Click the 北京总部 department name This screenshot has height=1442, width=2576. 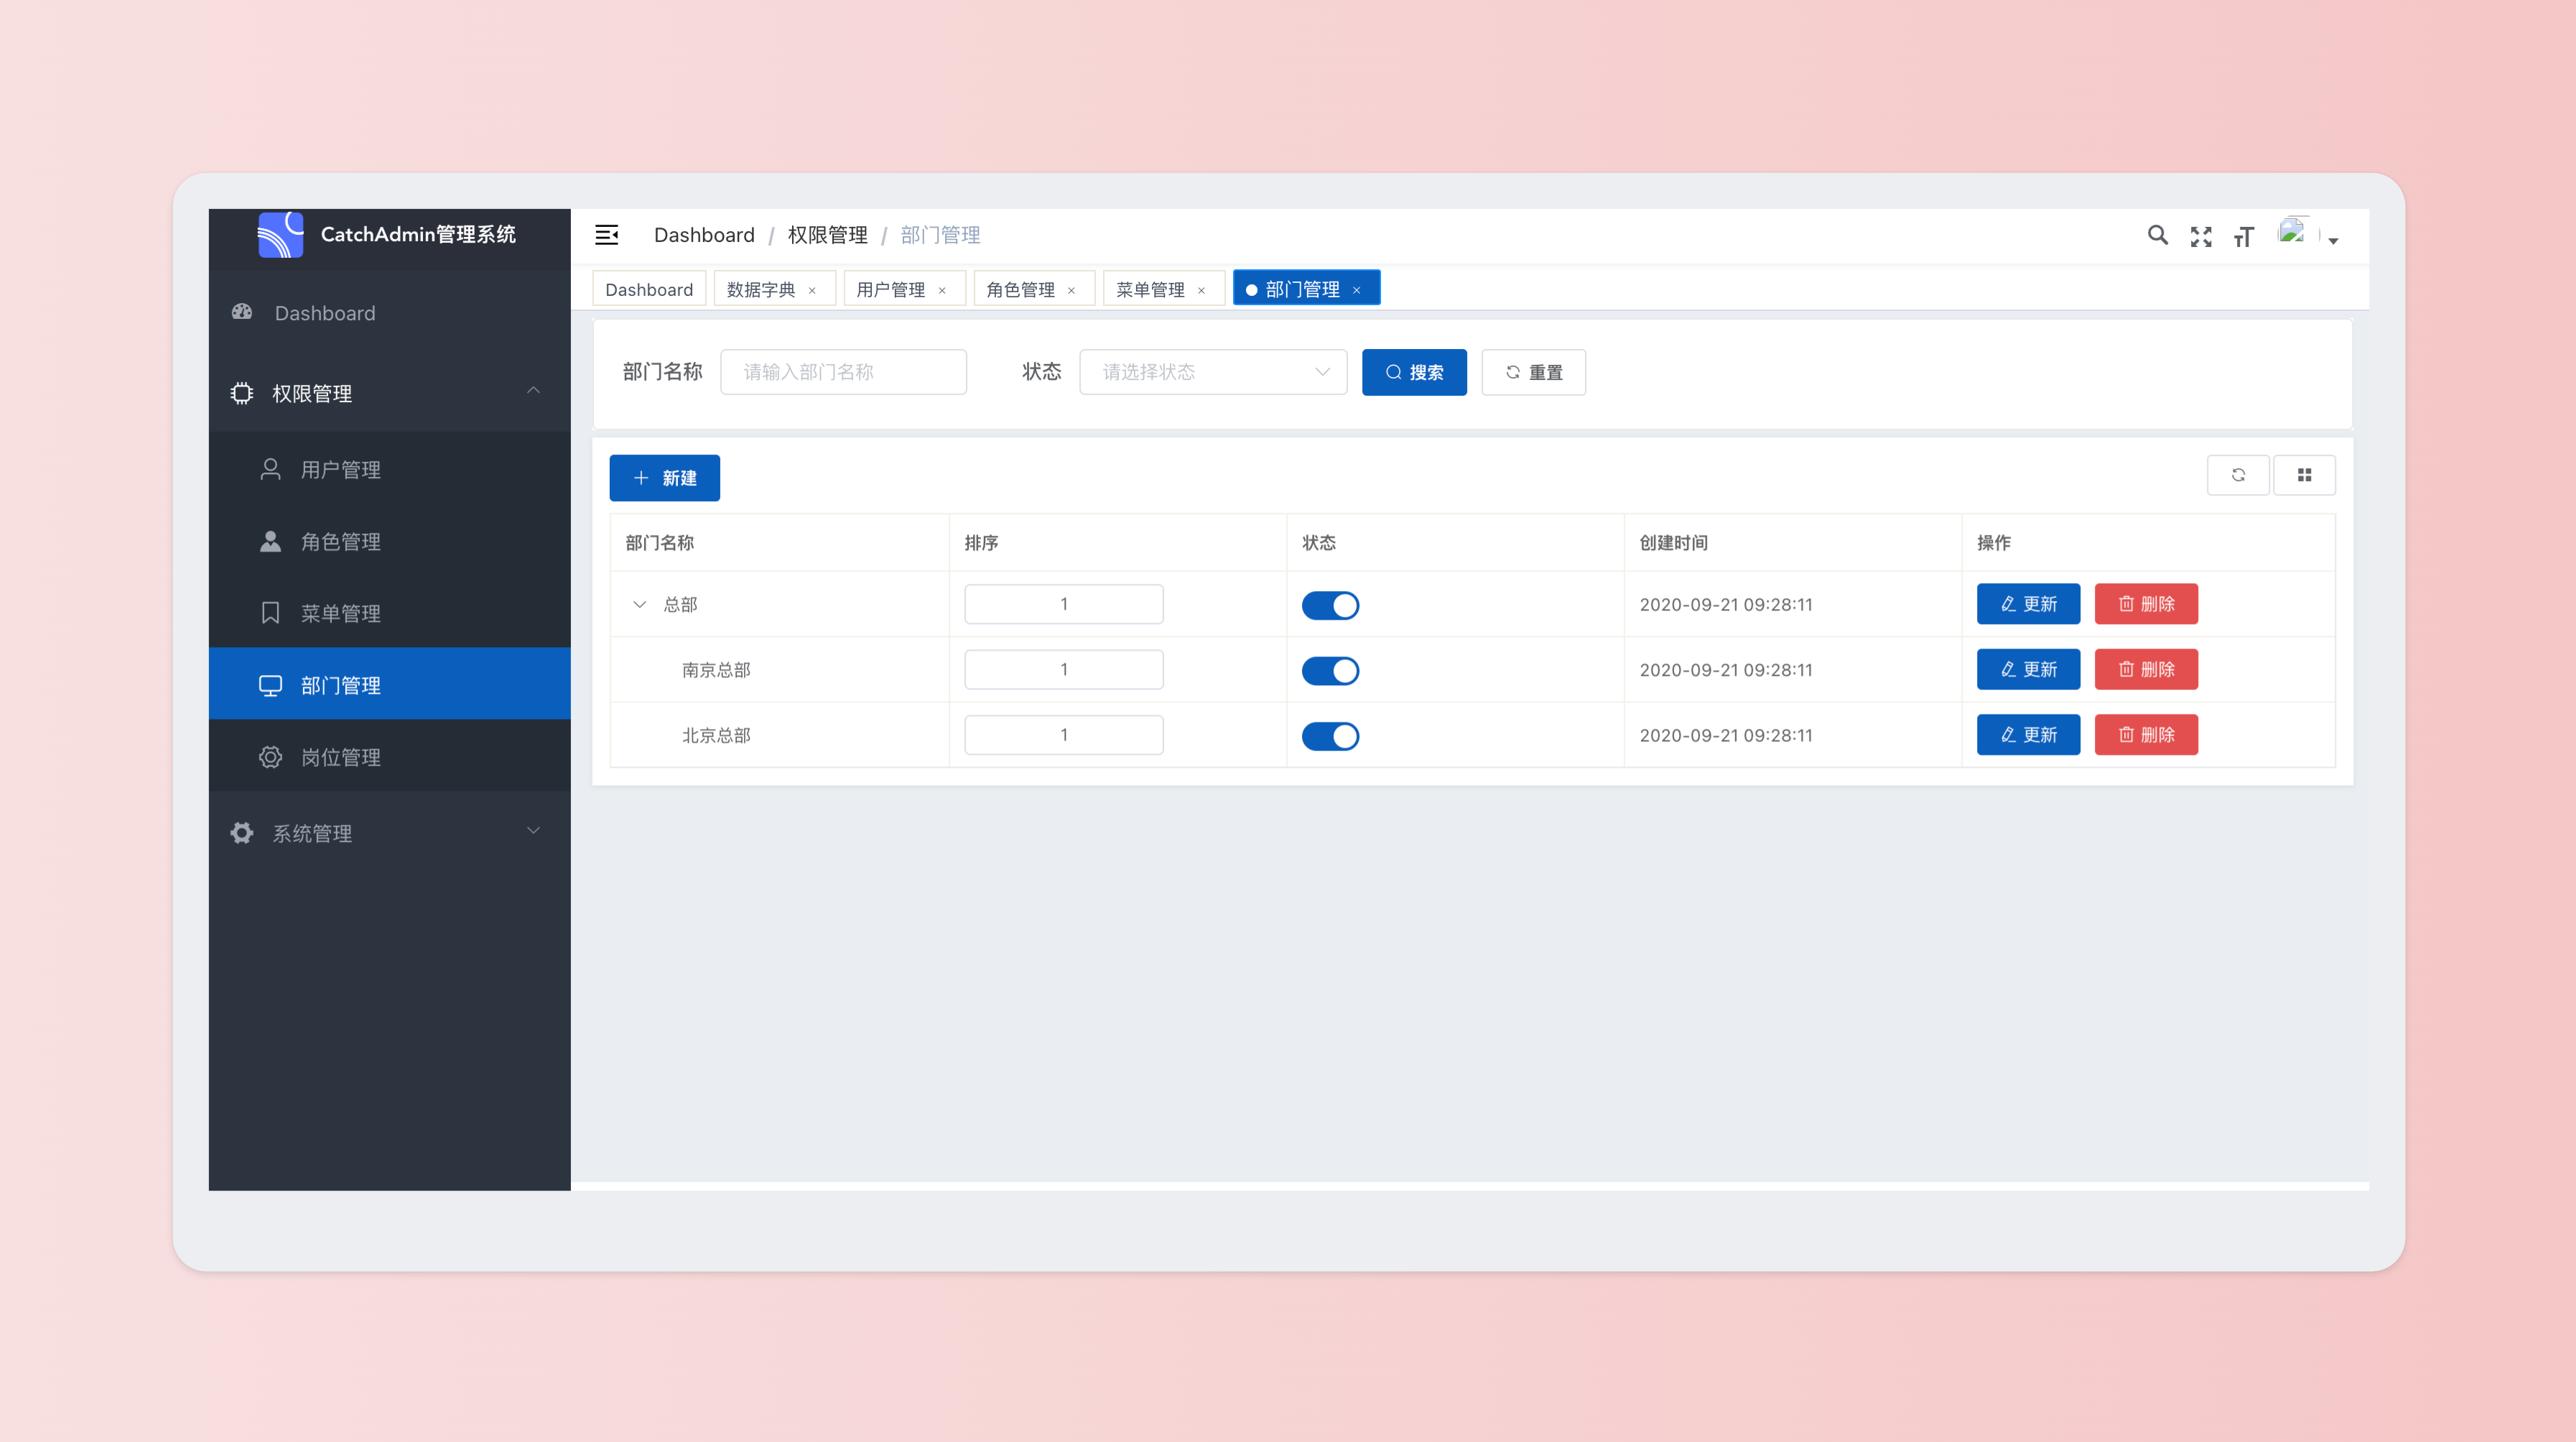click(x=716, y=735)
